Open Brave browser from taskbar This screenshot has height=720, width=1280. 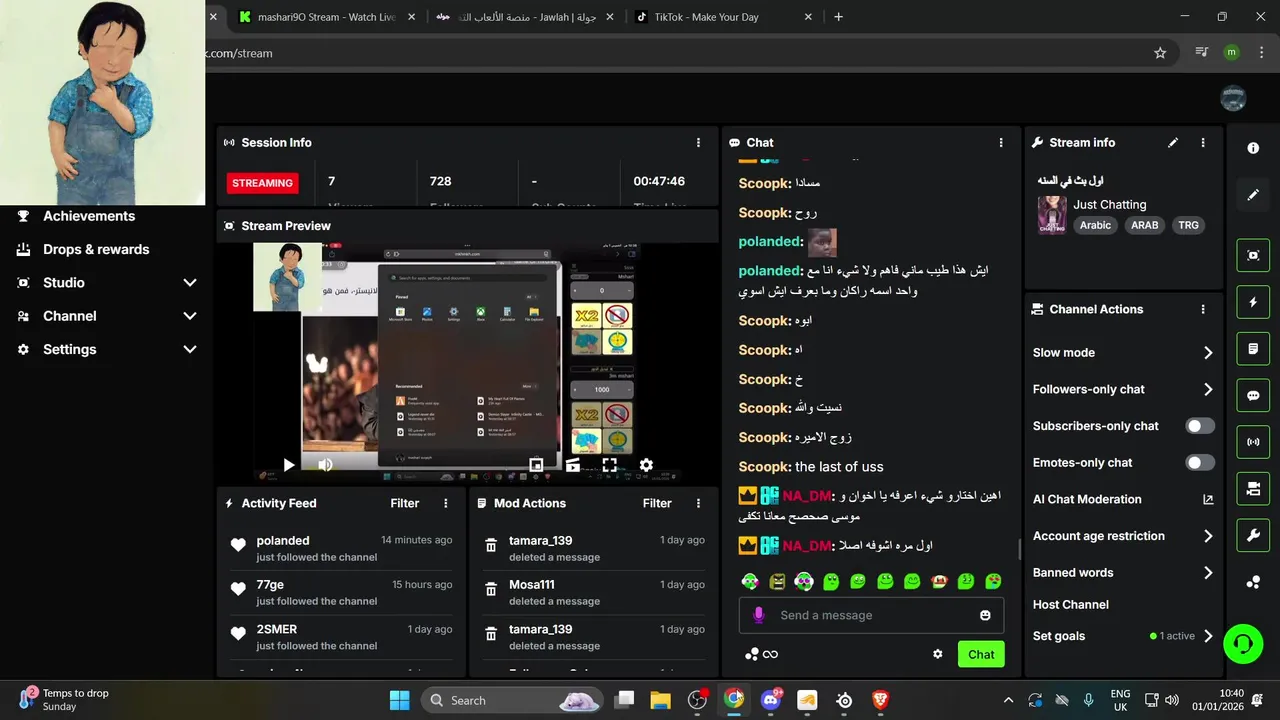(x=881, y=700)
